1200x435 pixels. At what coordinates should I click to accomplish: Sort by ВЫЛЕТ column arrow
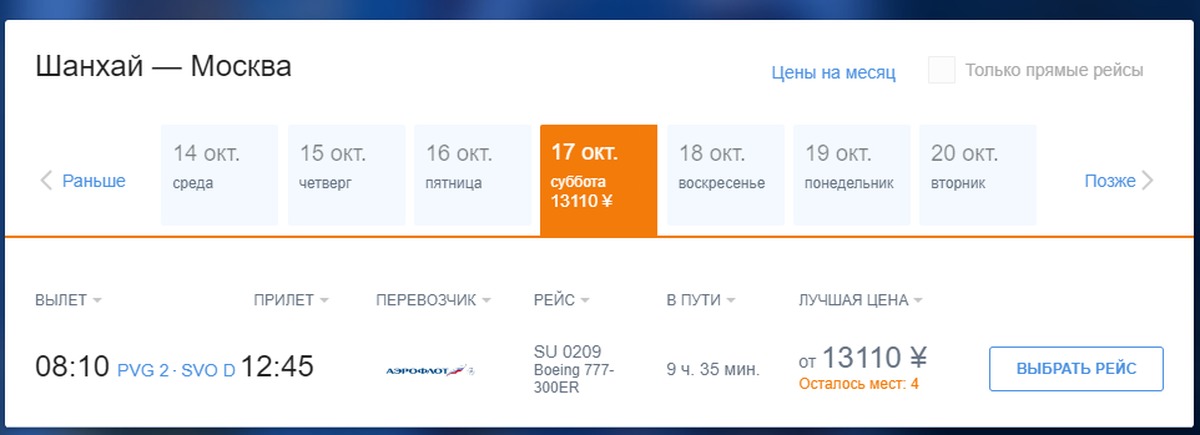(x=97, y=300)
